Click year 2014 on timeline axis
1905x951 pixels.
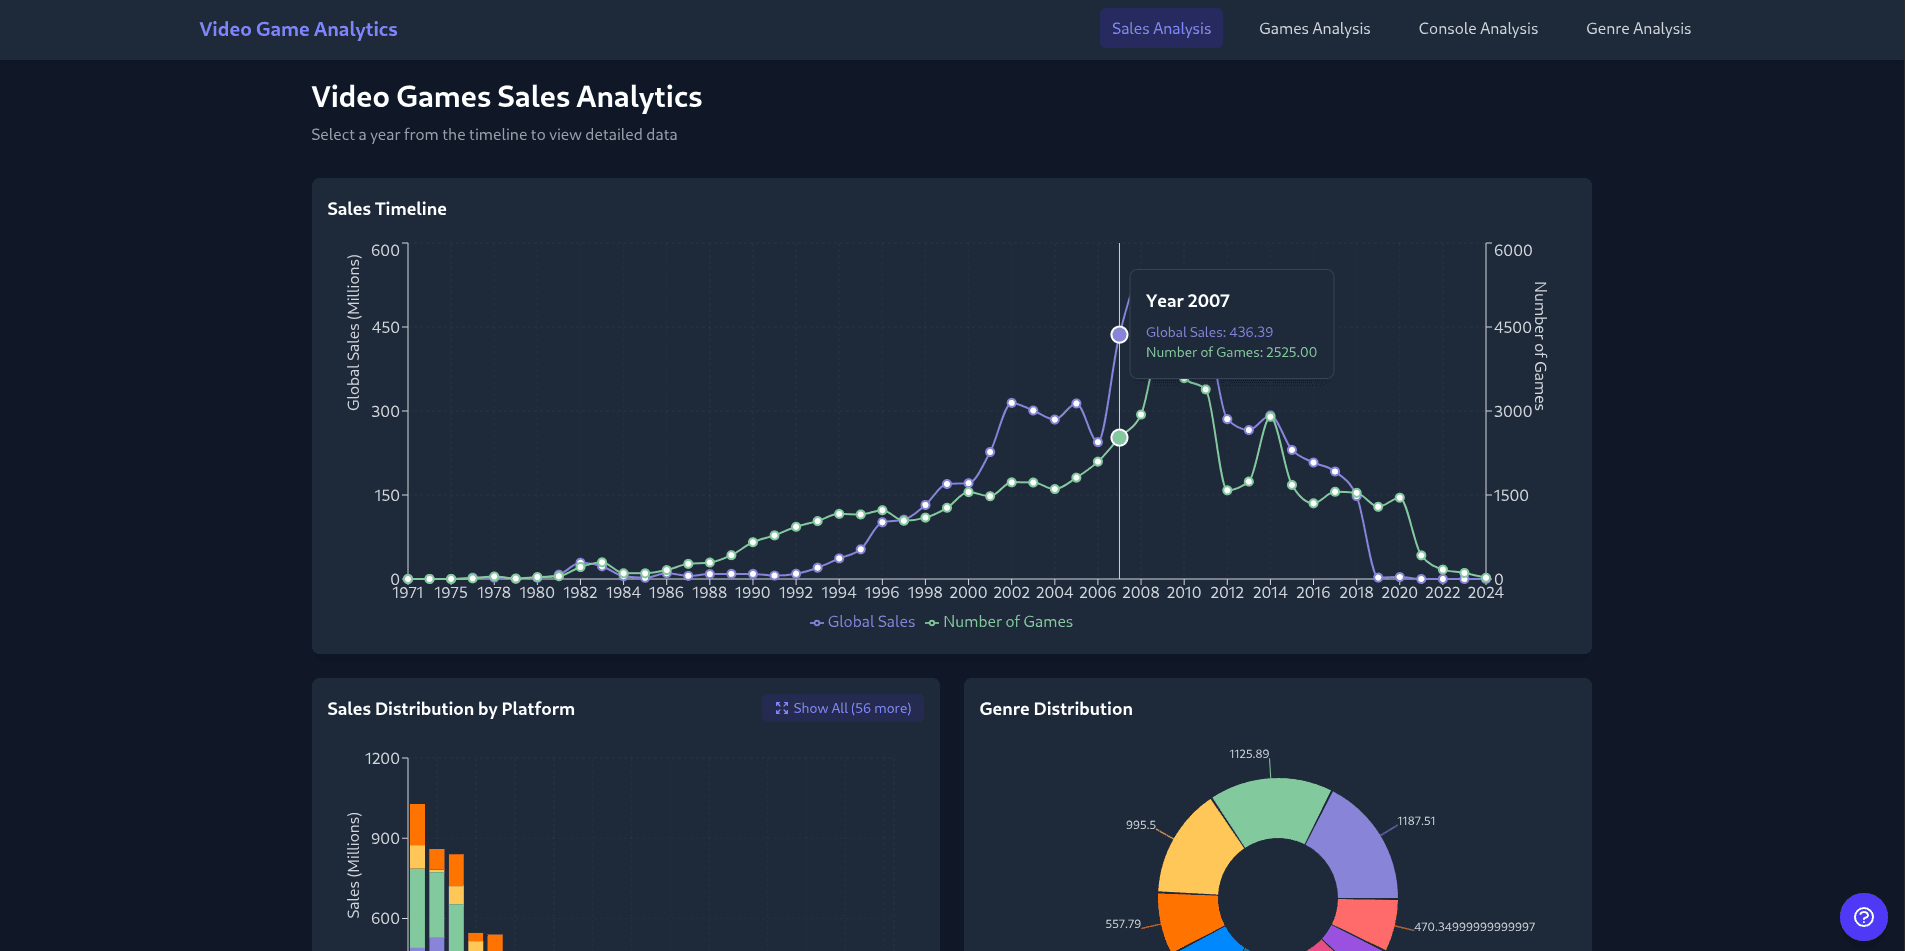1270,593
